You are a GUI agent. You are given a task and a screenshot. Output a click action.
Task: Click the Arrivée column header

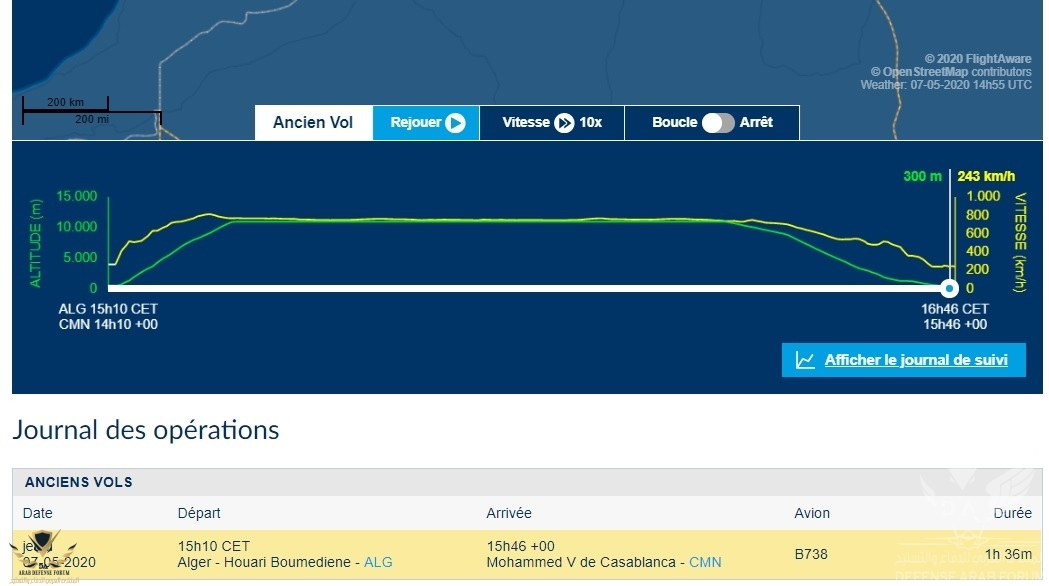point(508,513)
